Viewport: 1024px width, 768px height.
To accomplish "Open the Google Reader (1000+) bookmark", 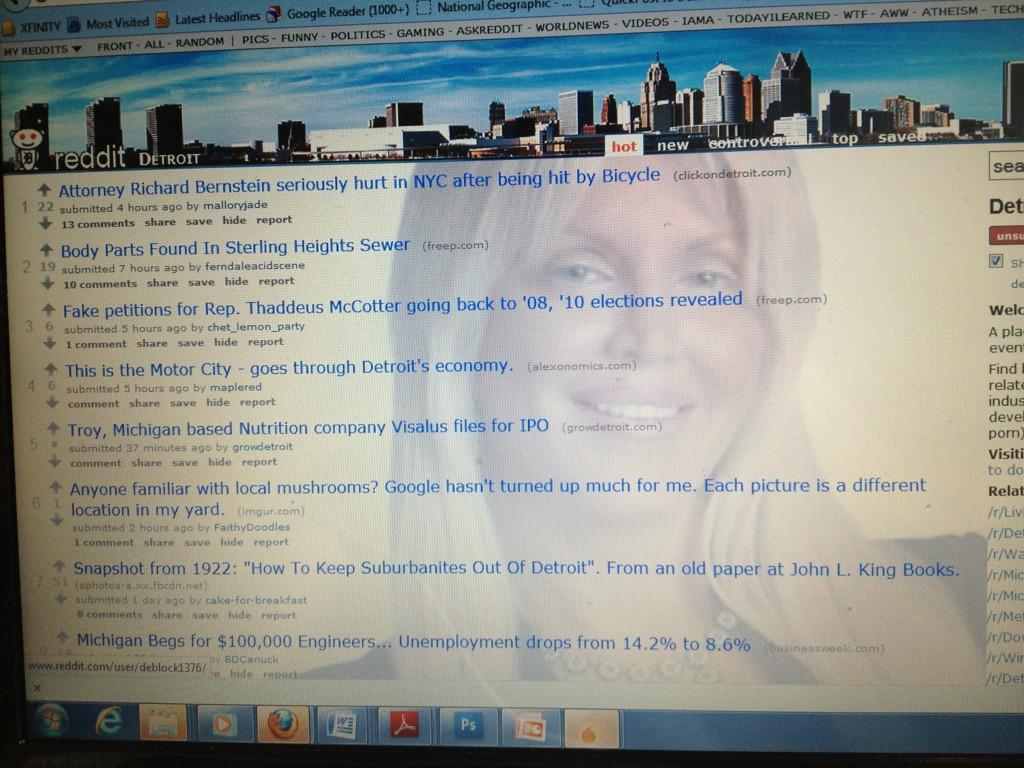I will tap(339, 12).
